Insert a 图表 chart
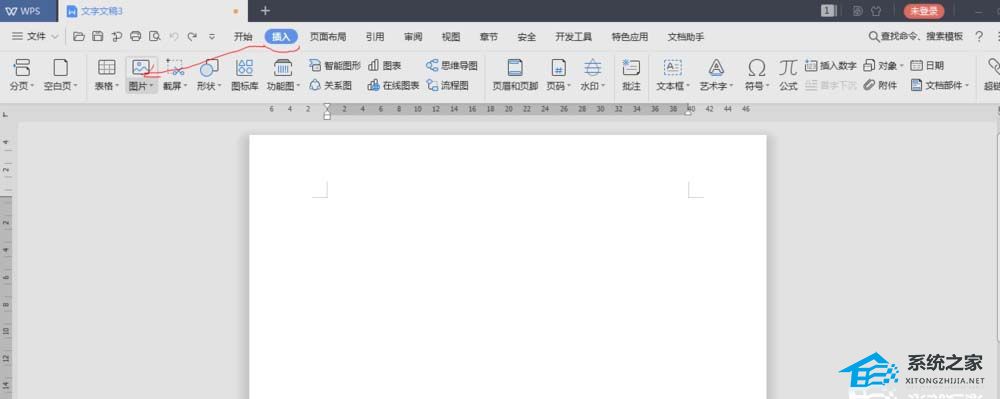 385,65
